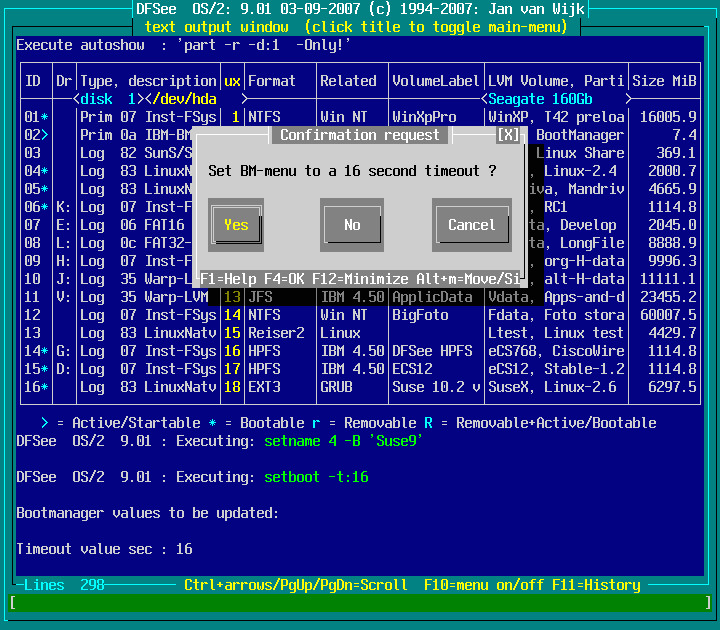Click the 'F10=menu on/off' hint
The height and width of the screenshot is (630, 720).
[x=484, y=585]
